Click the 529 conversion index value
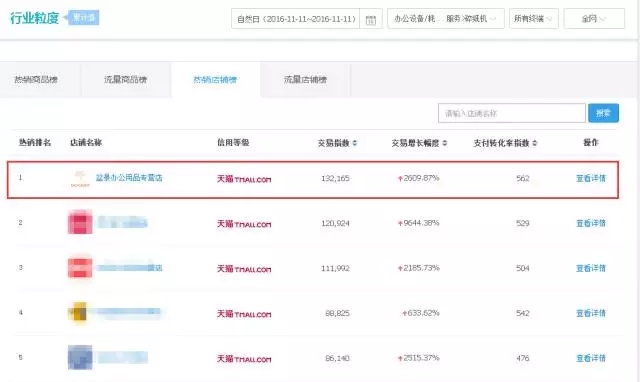 click(522, 223)
